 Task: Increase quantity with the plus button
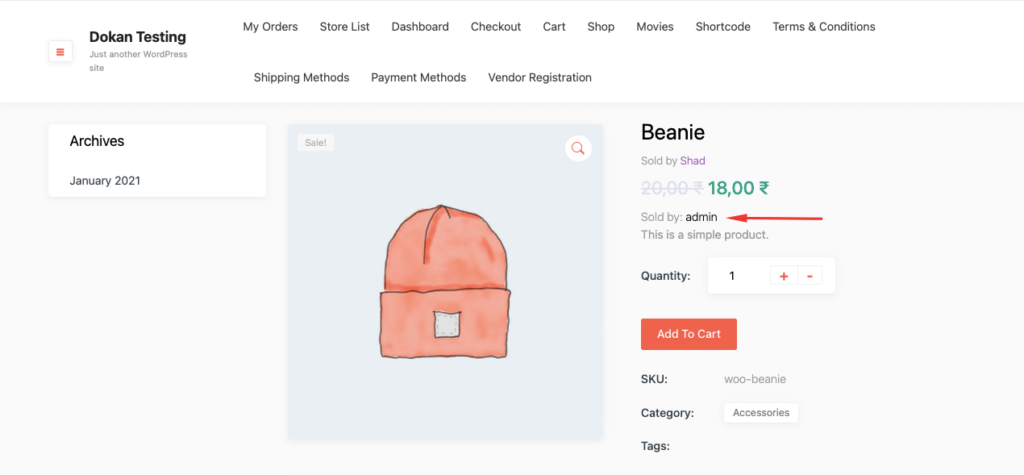(x=783, y=276)
